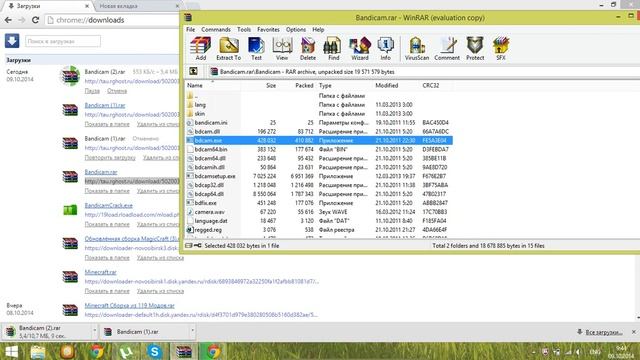Open File Explorer from the taskbar
640x360 pixels.
[38, 351]
